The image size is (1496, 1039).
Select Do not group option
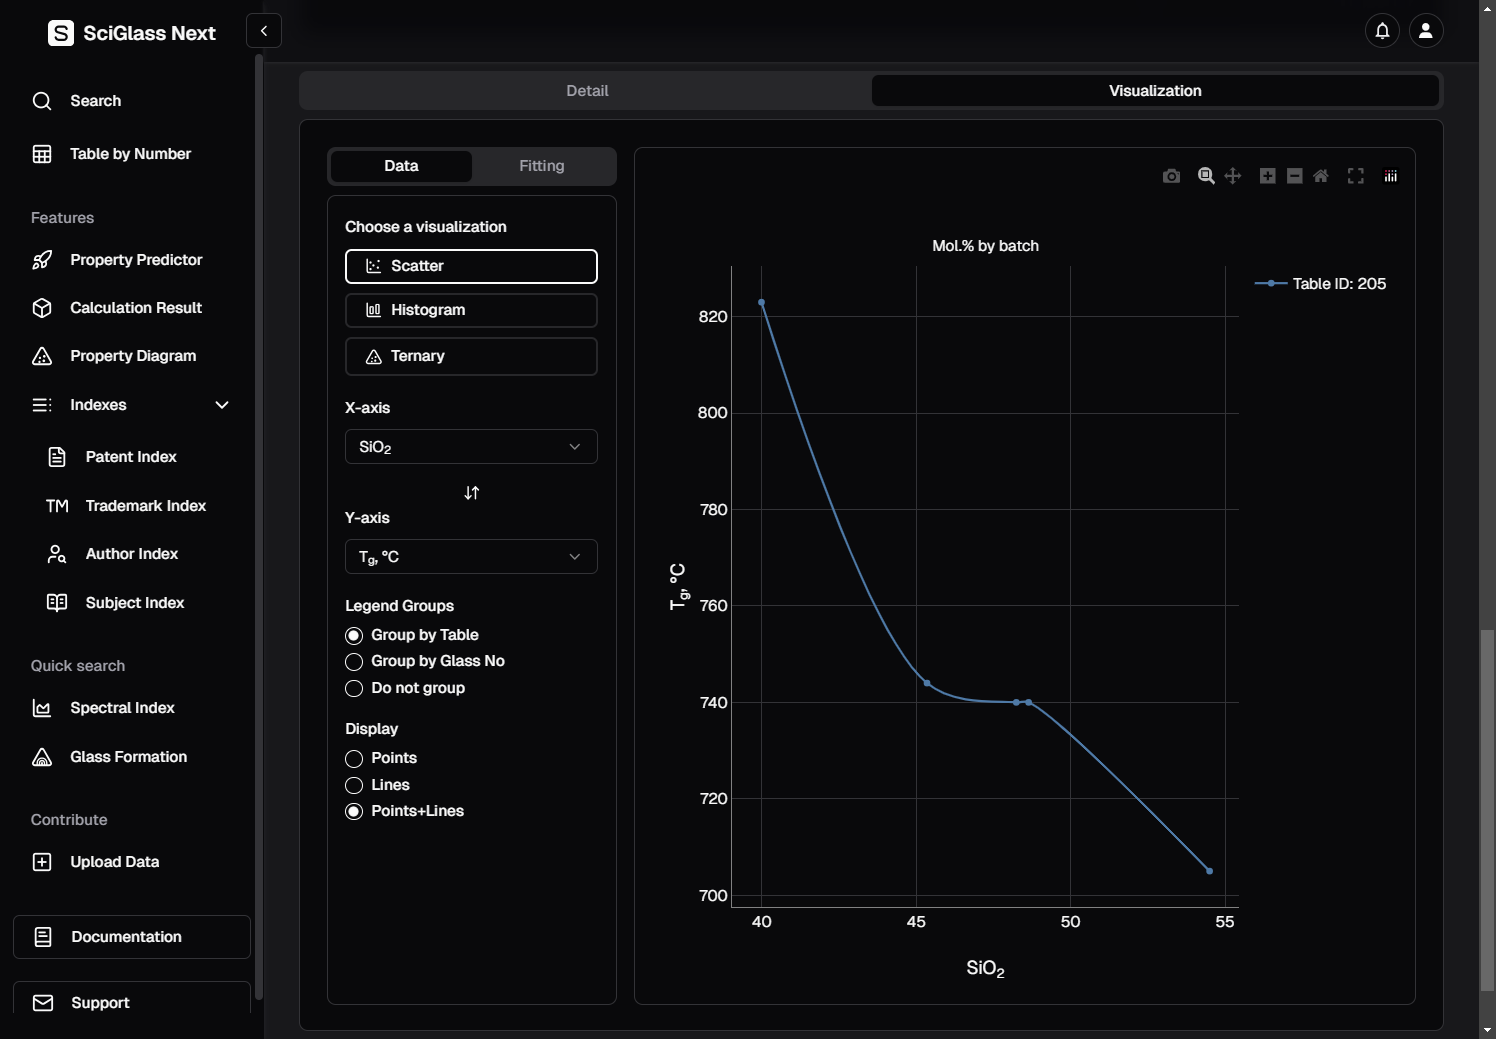[354, 688]
